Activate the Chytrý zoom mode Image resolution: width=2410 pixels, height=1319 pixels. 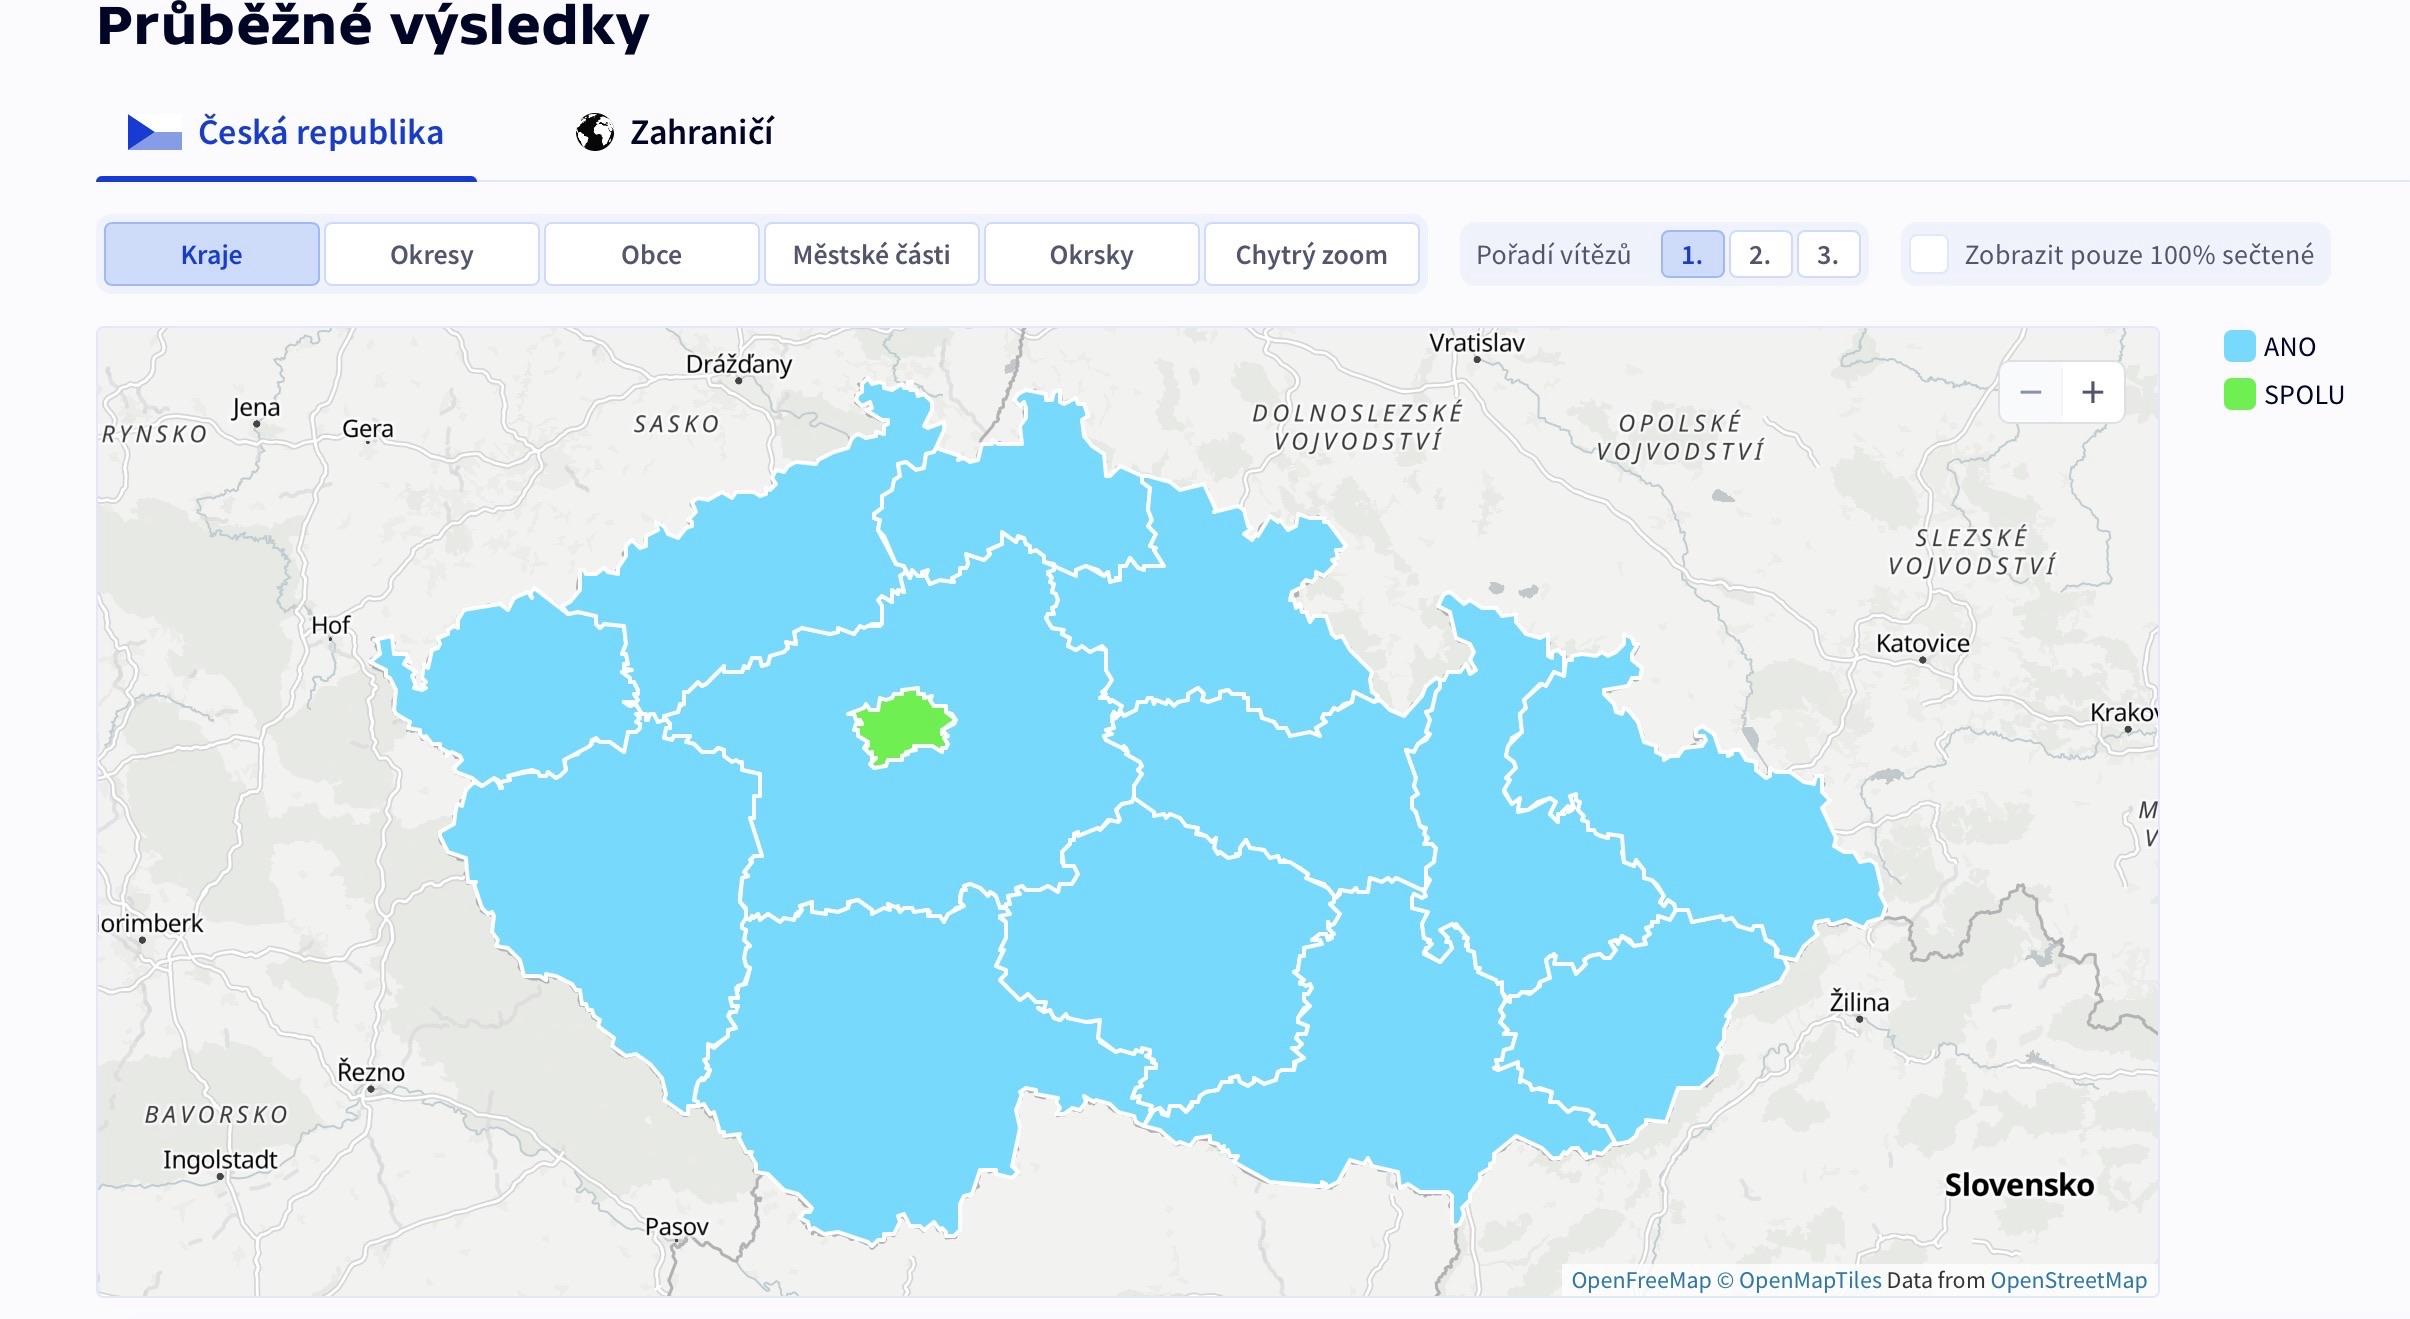(x=1312, y=255)
